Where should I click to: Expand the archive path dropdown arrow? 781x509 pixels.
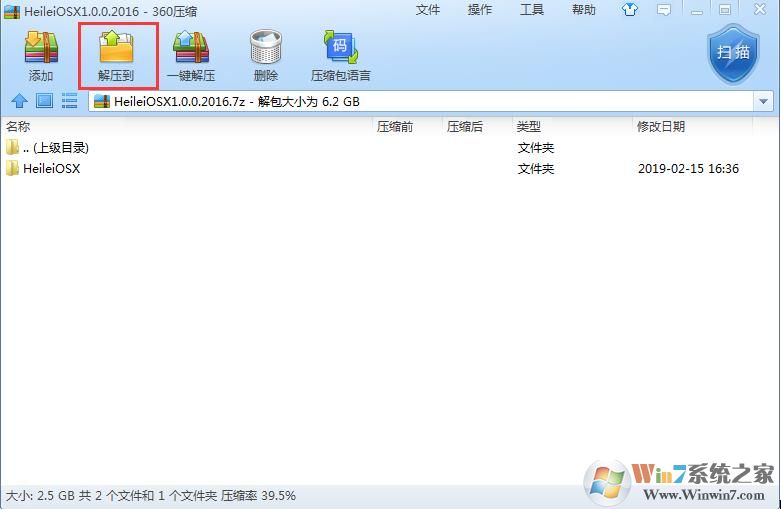(x=763, y=102)
